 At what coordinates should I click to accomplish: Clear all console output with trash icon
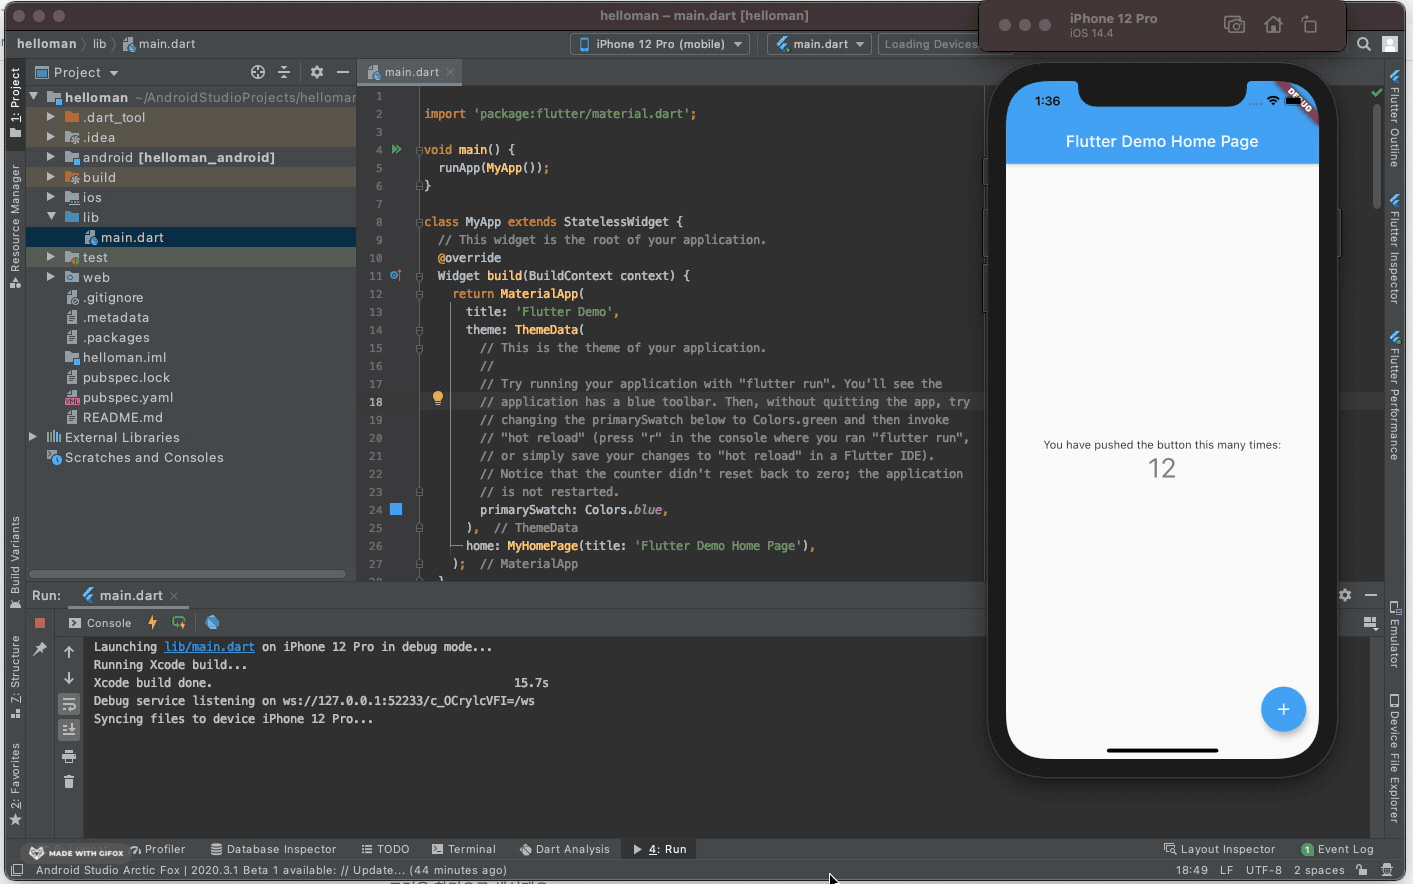[x=69, y=782]
